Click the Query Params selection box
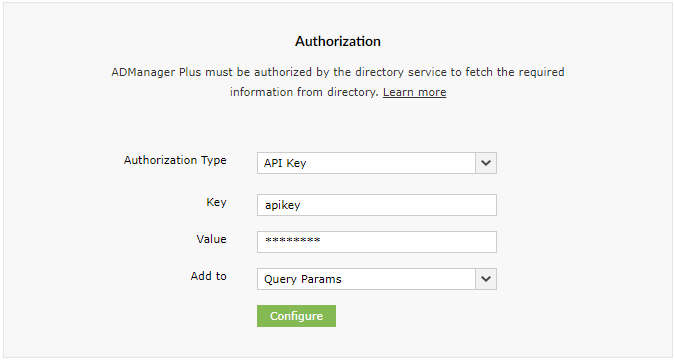 pyautogui.click(x=377, y=279)
